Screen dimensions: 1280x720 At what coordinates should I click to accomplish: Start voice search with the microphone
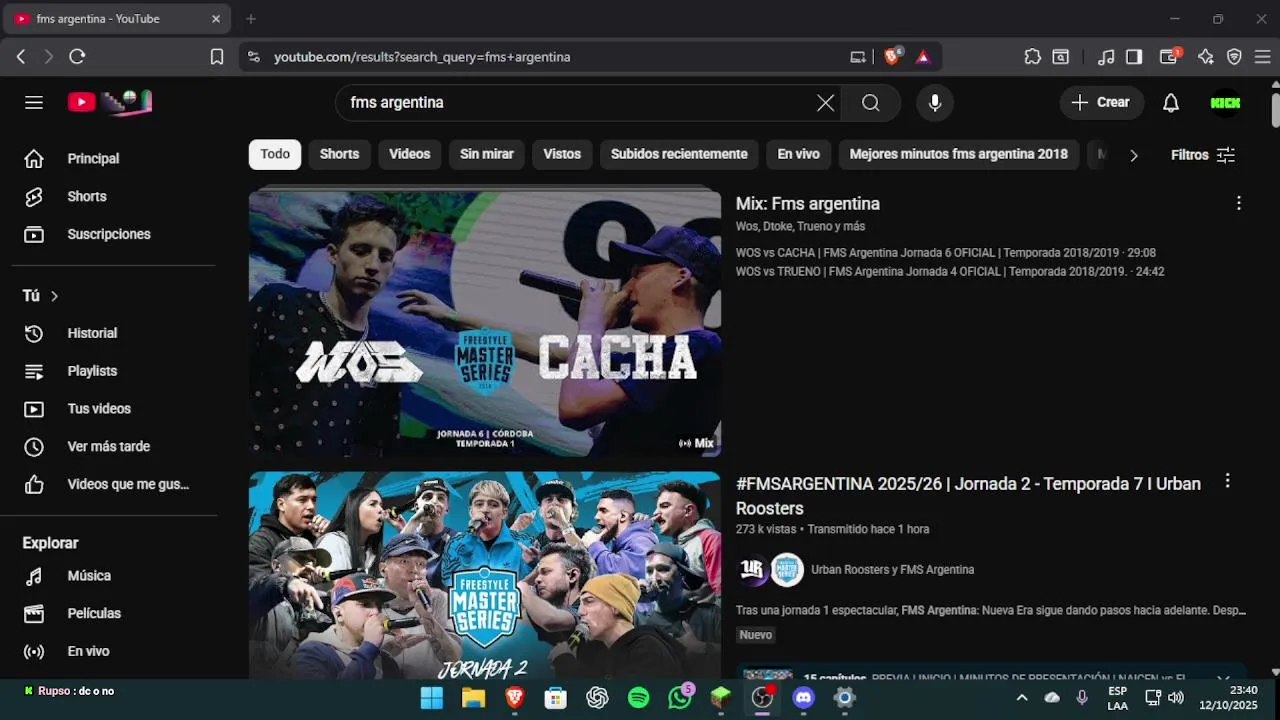point(935,103)
